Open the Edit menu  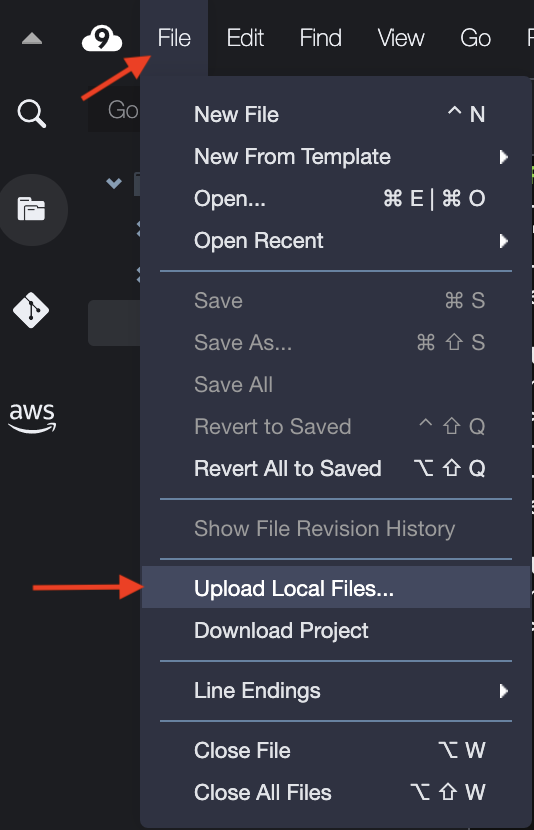coord(245,38)
